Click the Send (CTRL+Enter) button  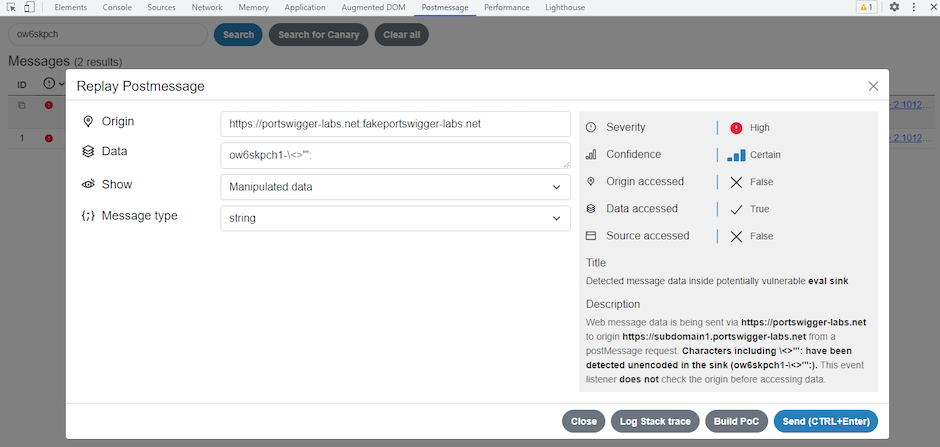click(826, 421)
